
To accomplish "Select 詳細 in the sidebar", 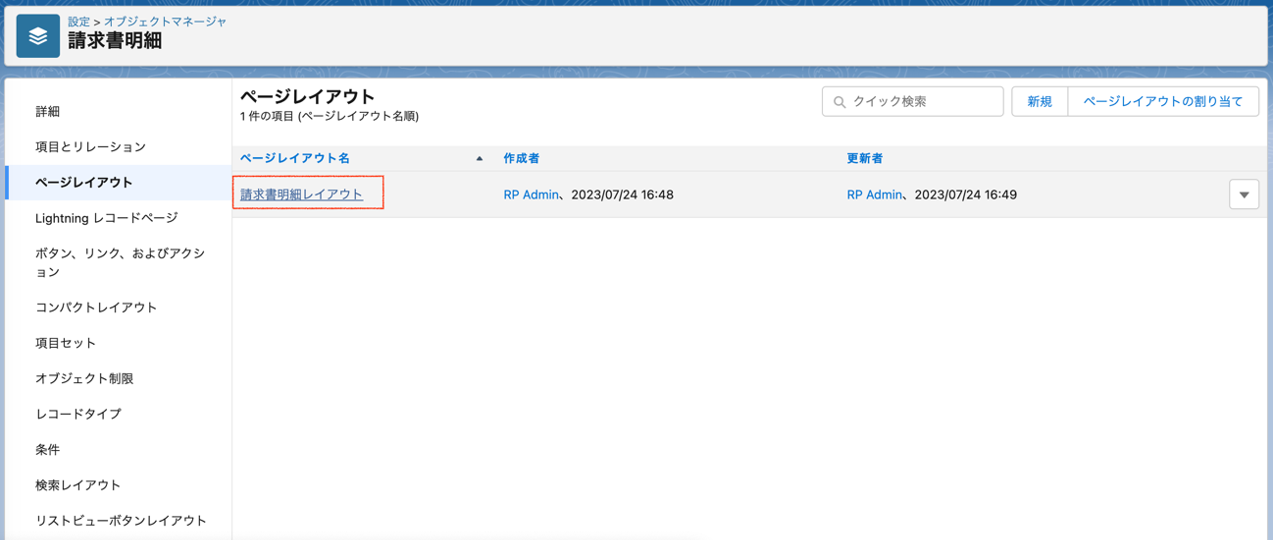I will (x=48, y=111).
